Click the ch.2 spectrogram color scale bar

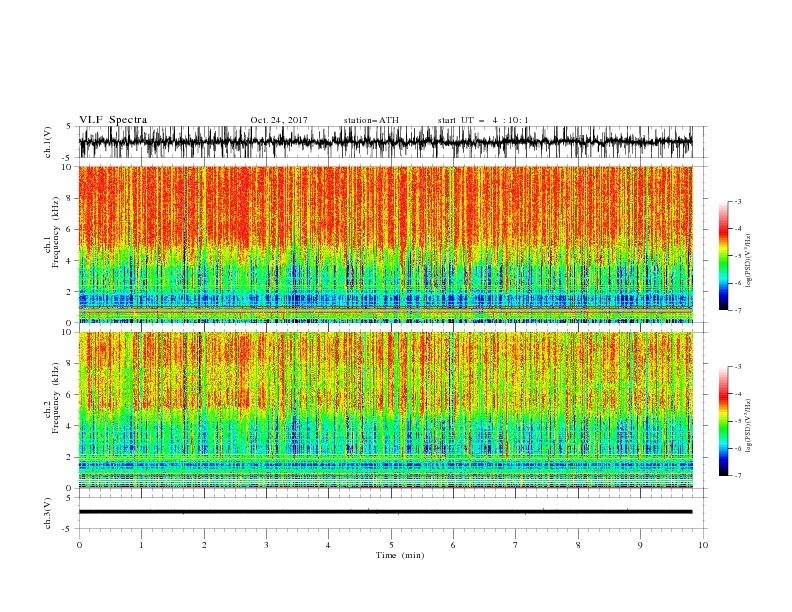coord(723,421)
